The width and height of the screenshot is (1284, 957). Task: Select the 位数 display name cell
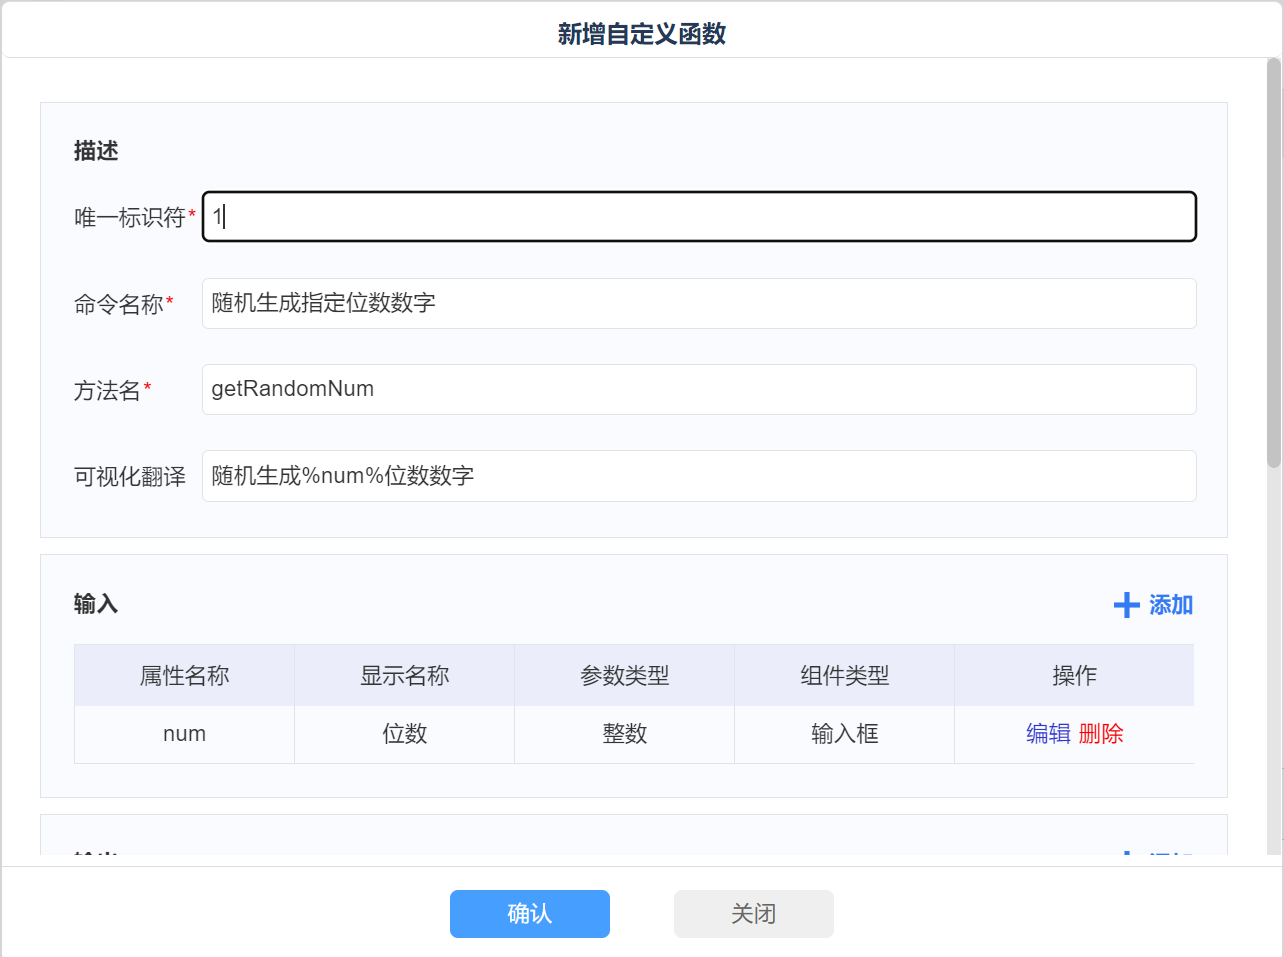click(404, 734)
